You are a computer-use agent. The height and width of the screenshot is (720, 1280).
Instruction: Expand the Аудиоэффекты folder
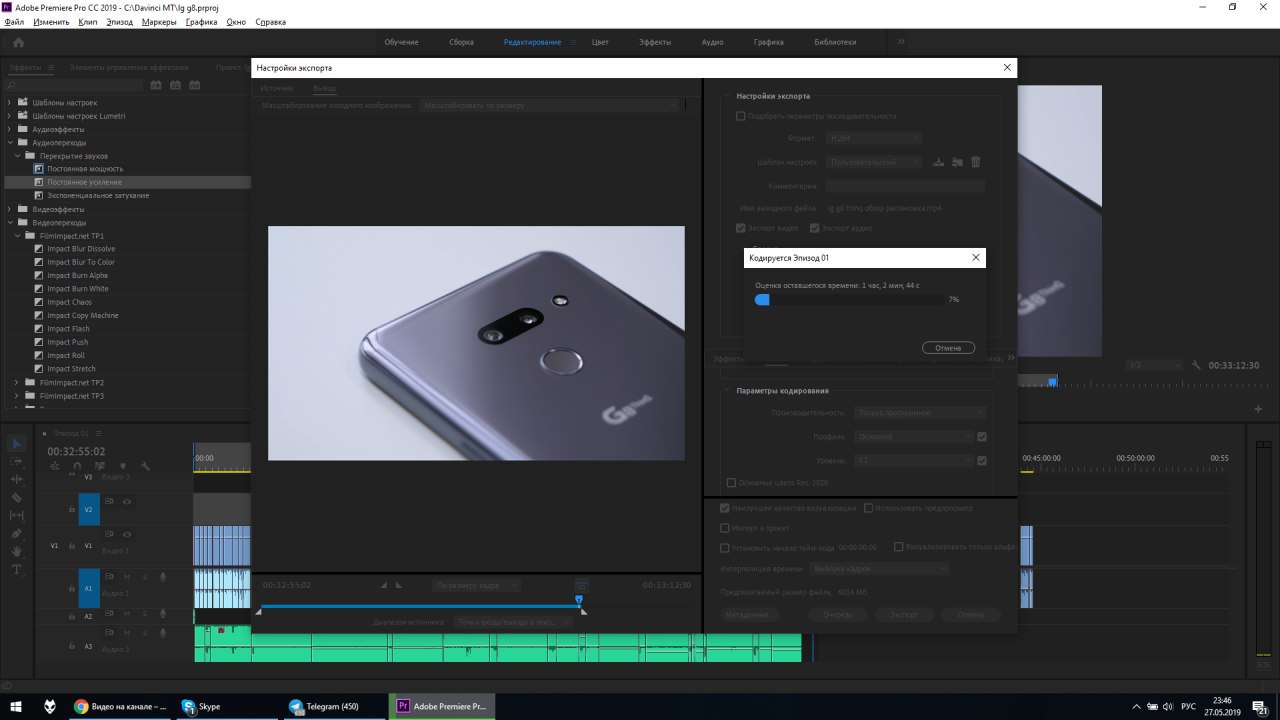10,129
